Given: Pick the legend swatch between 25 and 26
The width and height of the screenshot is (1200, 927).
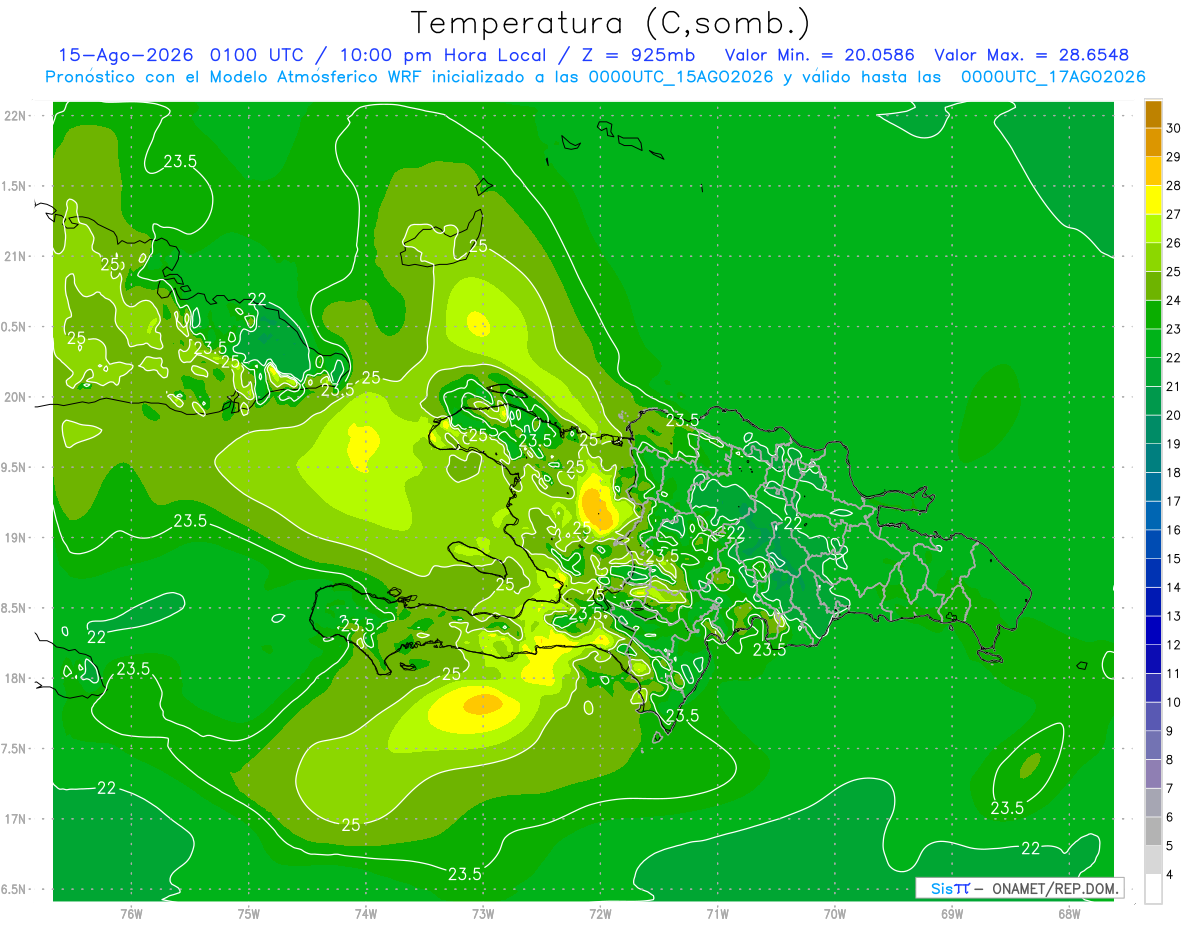Looking at the screenshot, I should (1153, 257).
